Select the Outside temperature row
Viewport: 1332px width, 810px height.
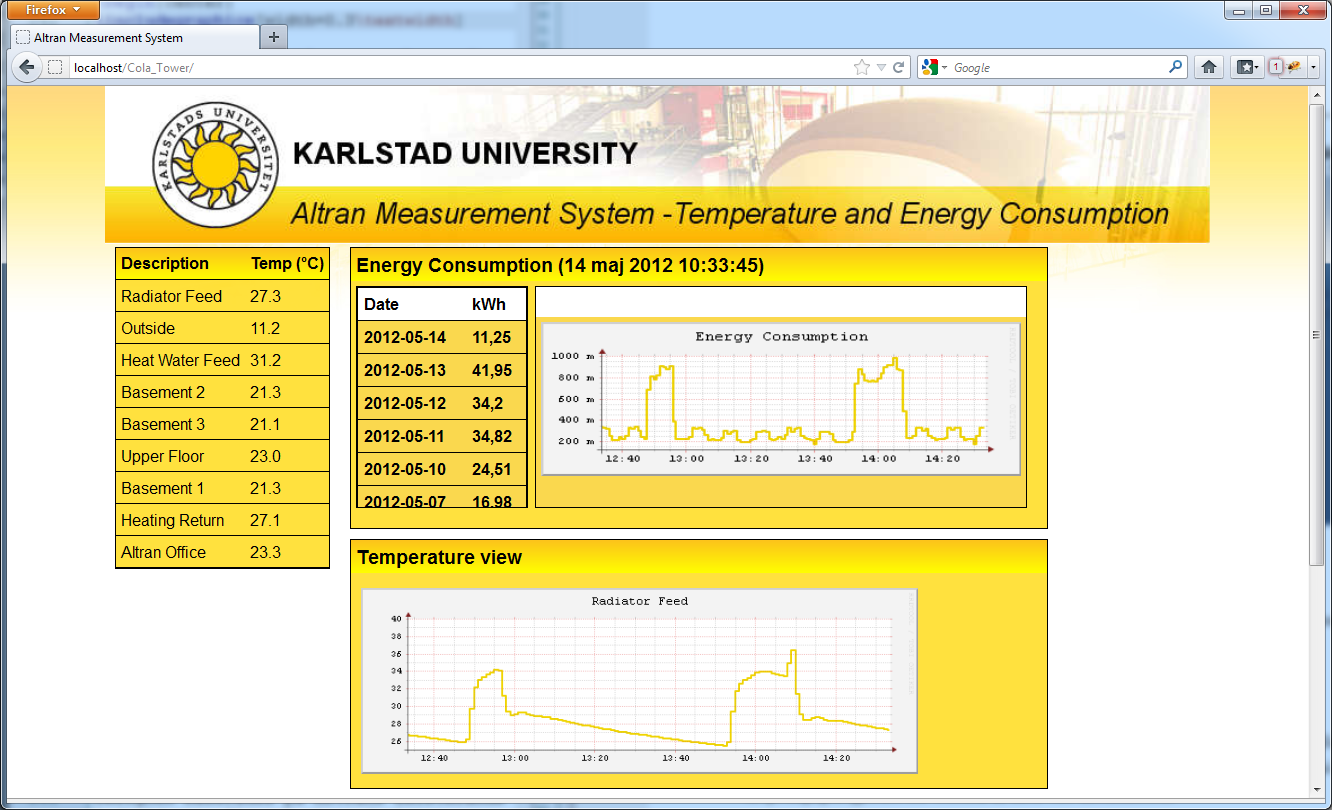(222, 328)
